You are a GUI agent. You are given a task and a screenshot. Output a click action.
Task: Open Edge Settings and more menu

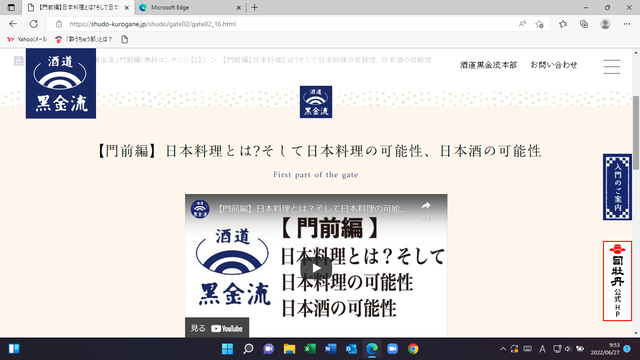[x=627, y=24]
